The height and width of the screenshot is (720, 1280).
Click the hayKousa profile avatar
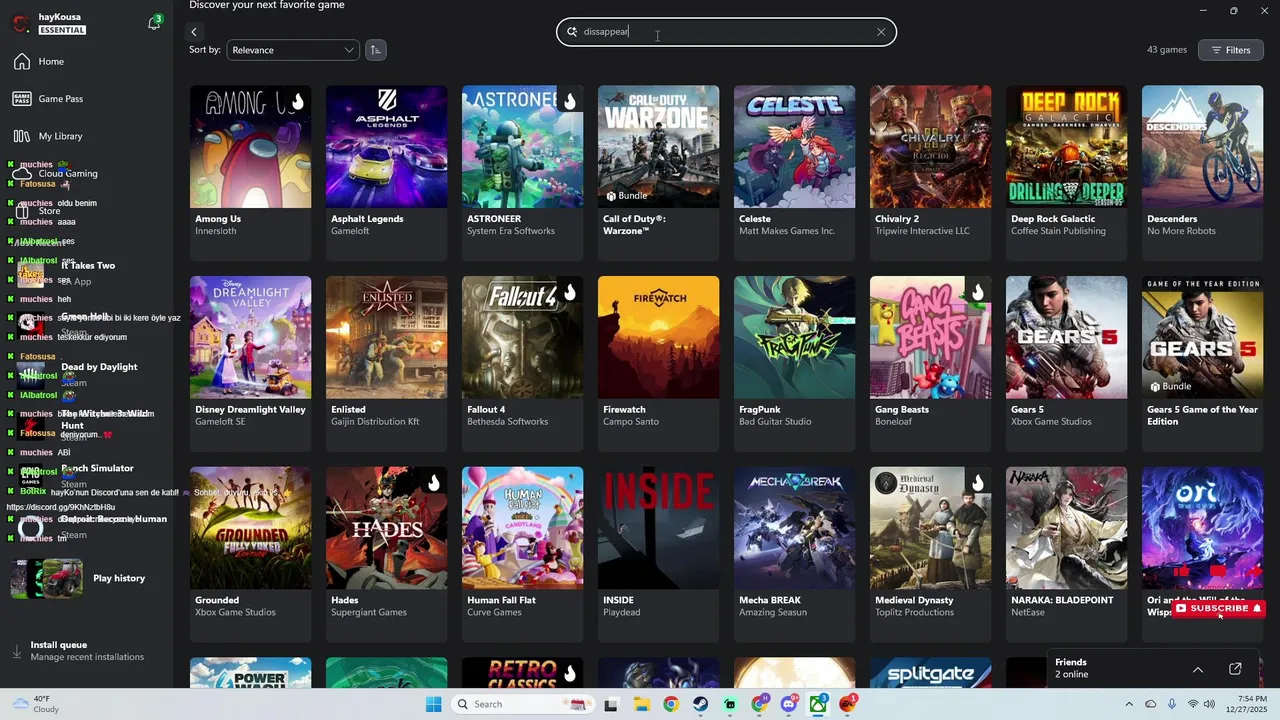click(x=20, y=23)
